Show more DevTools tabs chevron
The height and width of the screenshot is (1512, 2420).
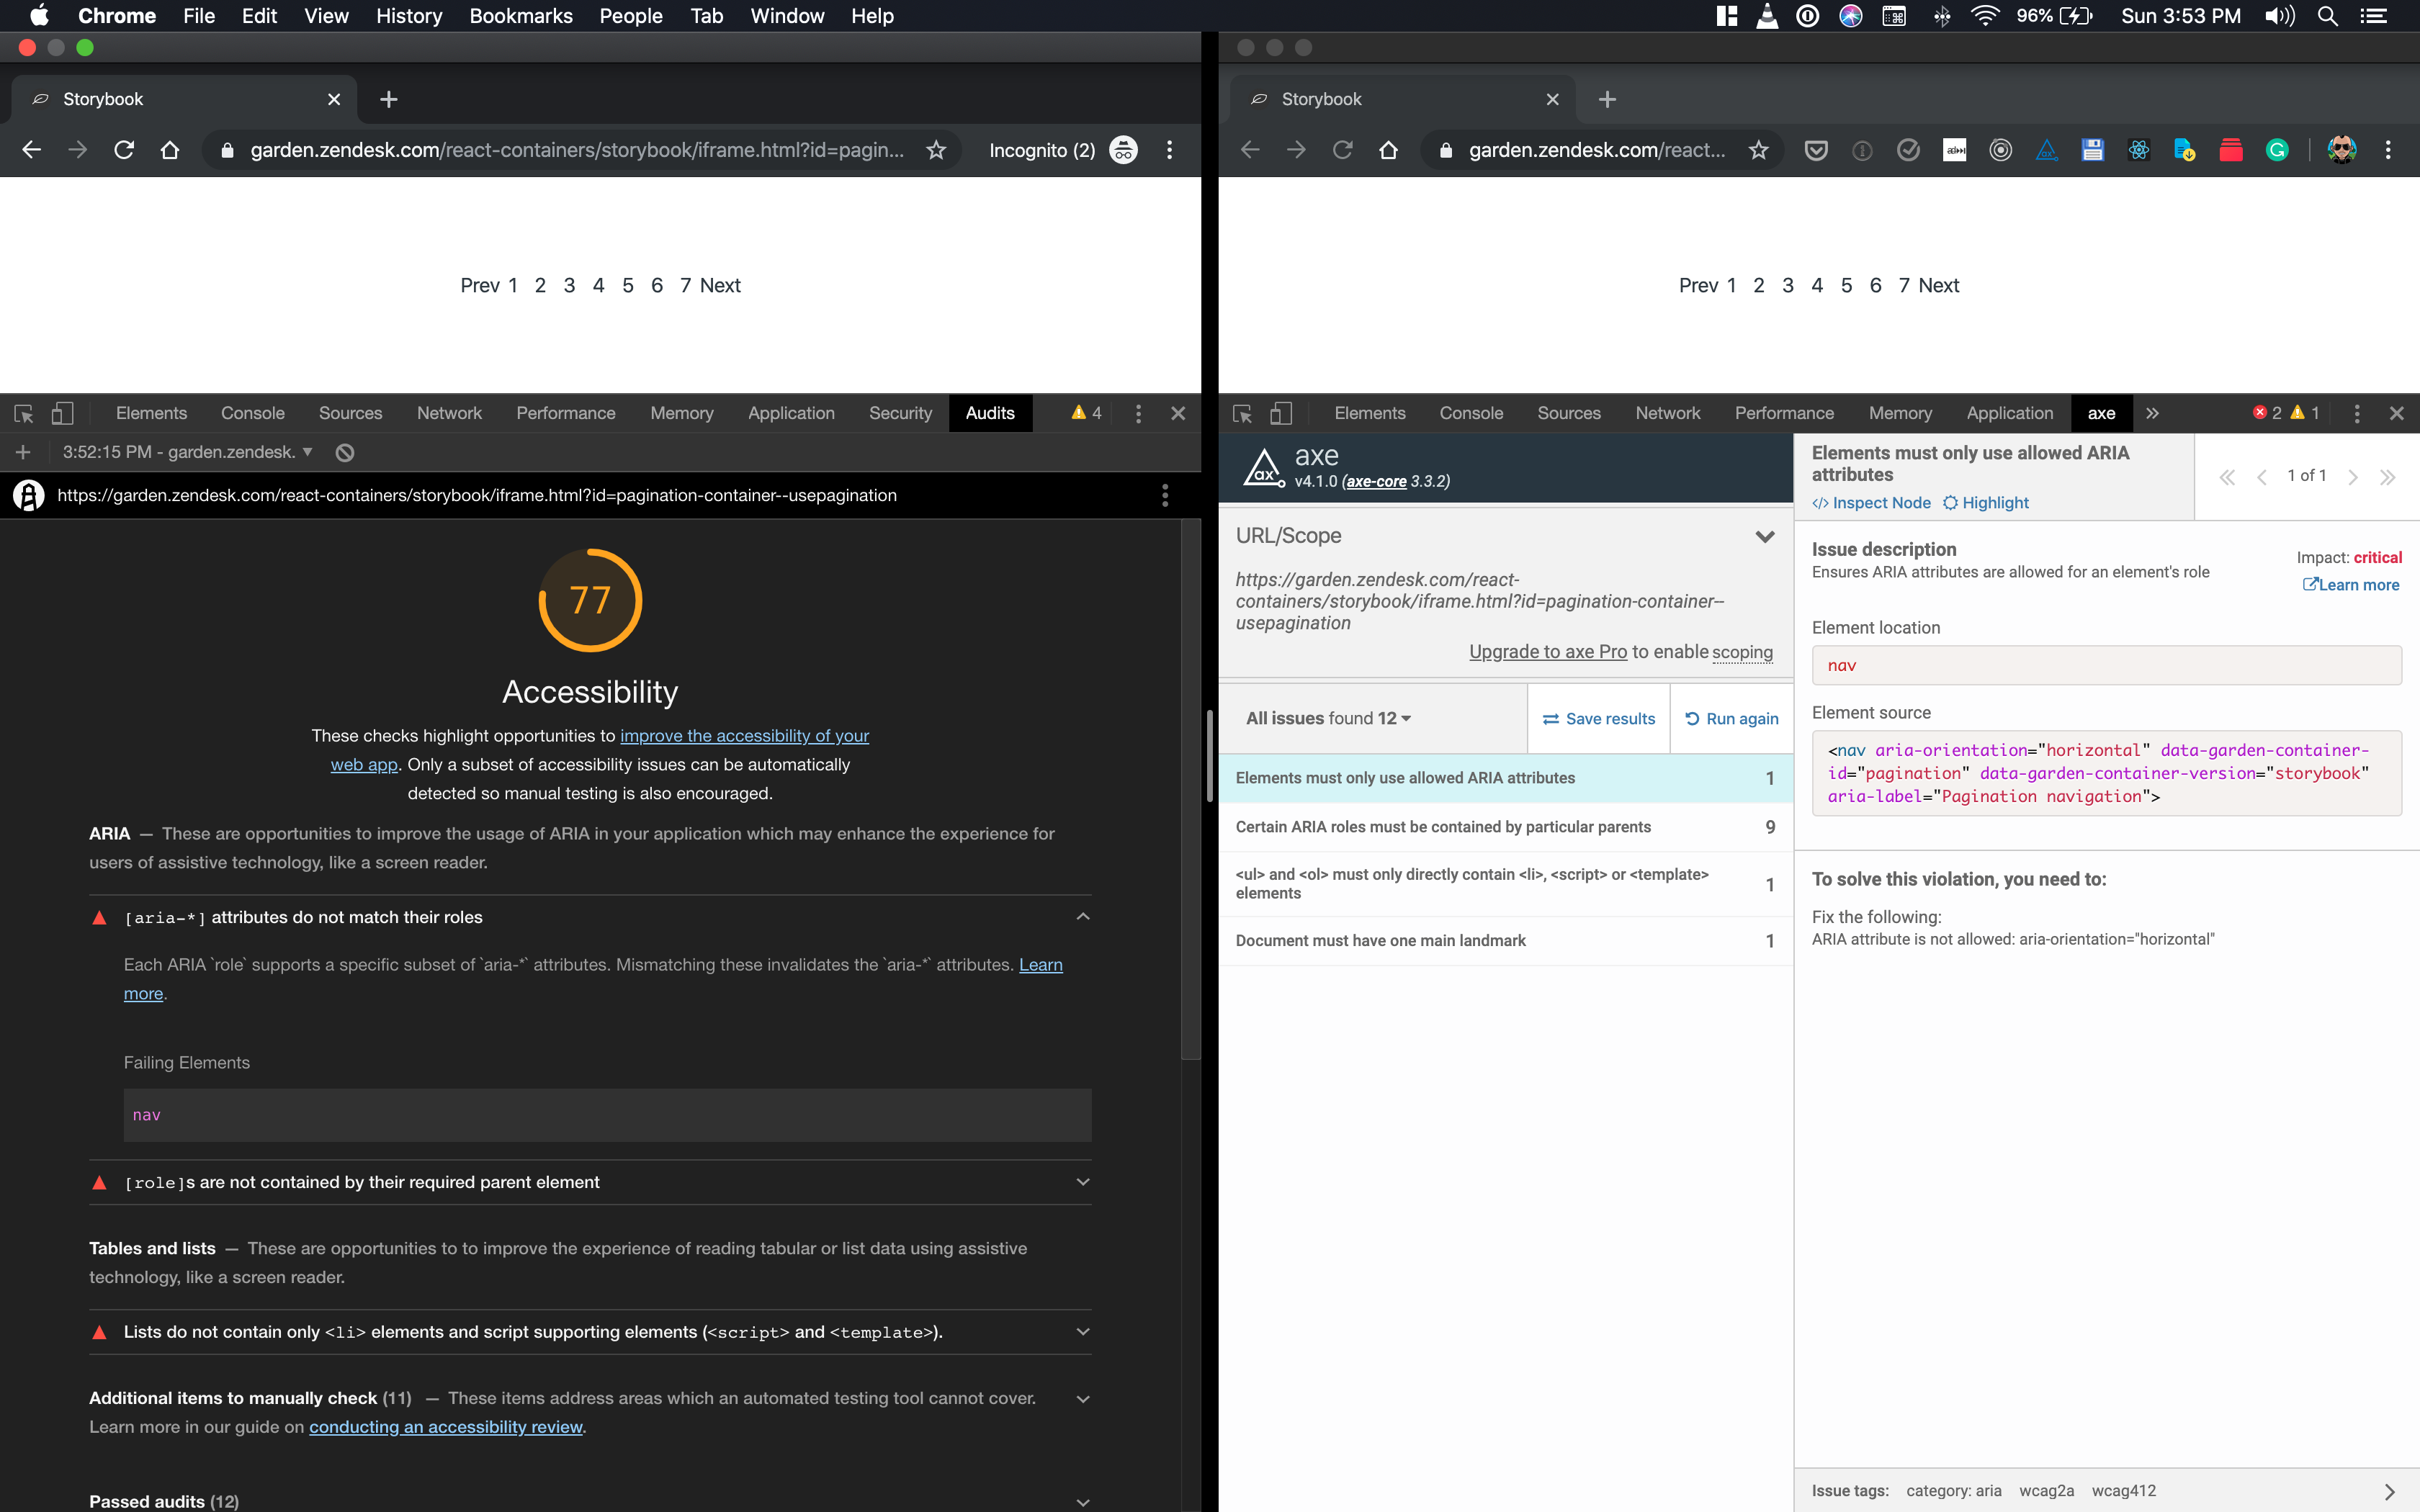point(2152,413)
